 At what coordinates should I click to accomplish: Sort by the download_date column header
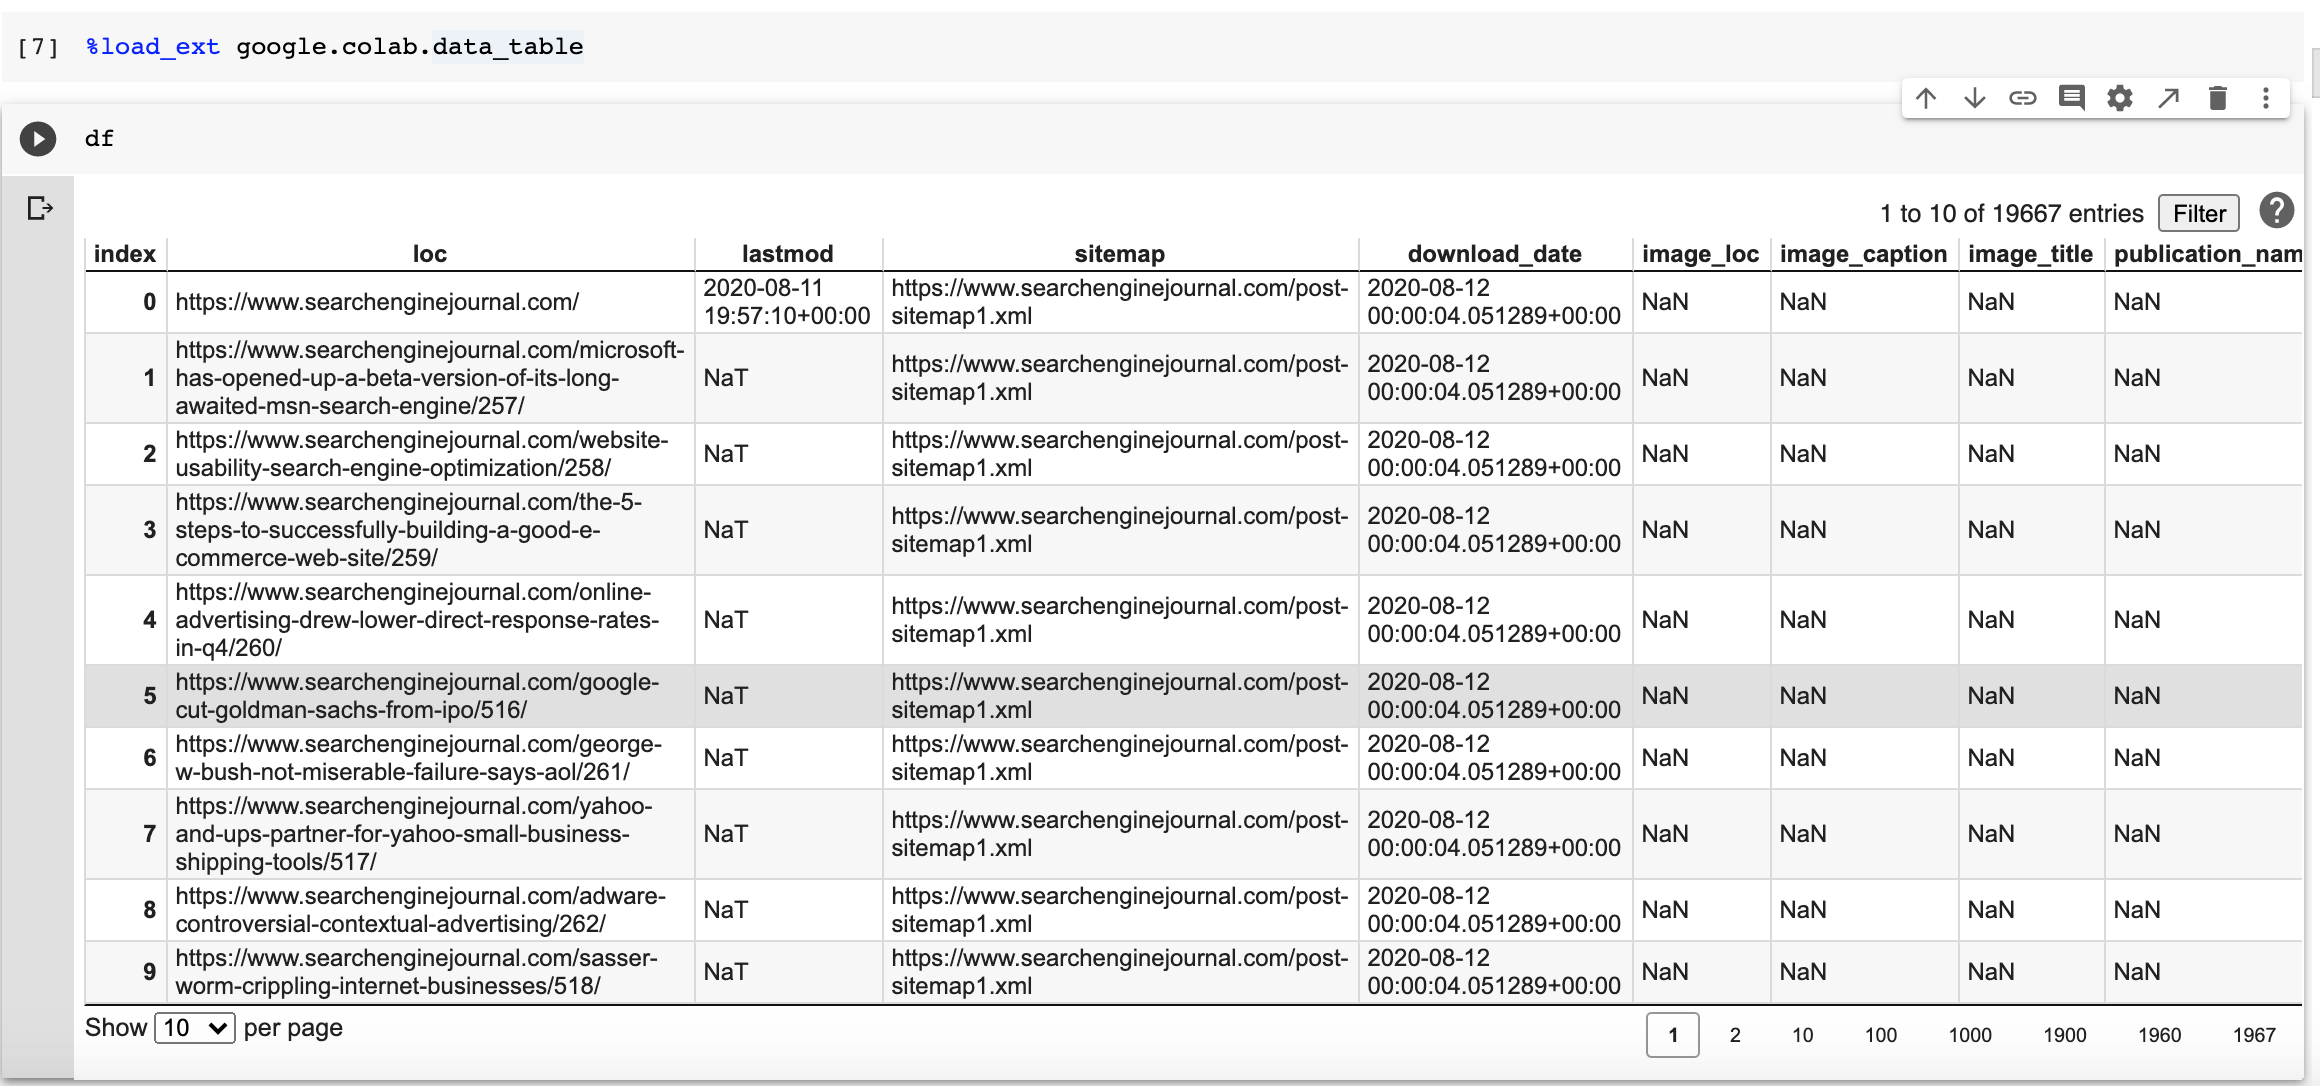click(1494, 254)
